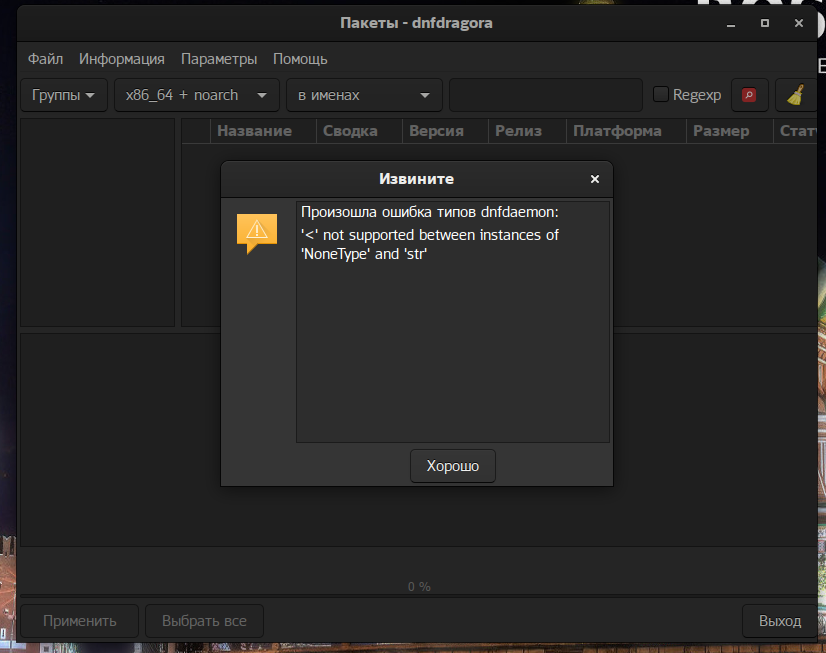Open the Помощь menu
This screenshot has height=653, width=826.
coord(300,59)
